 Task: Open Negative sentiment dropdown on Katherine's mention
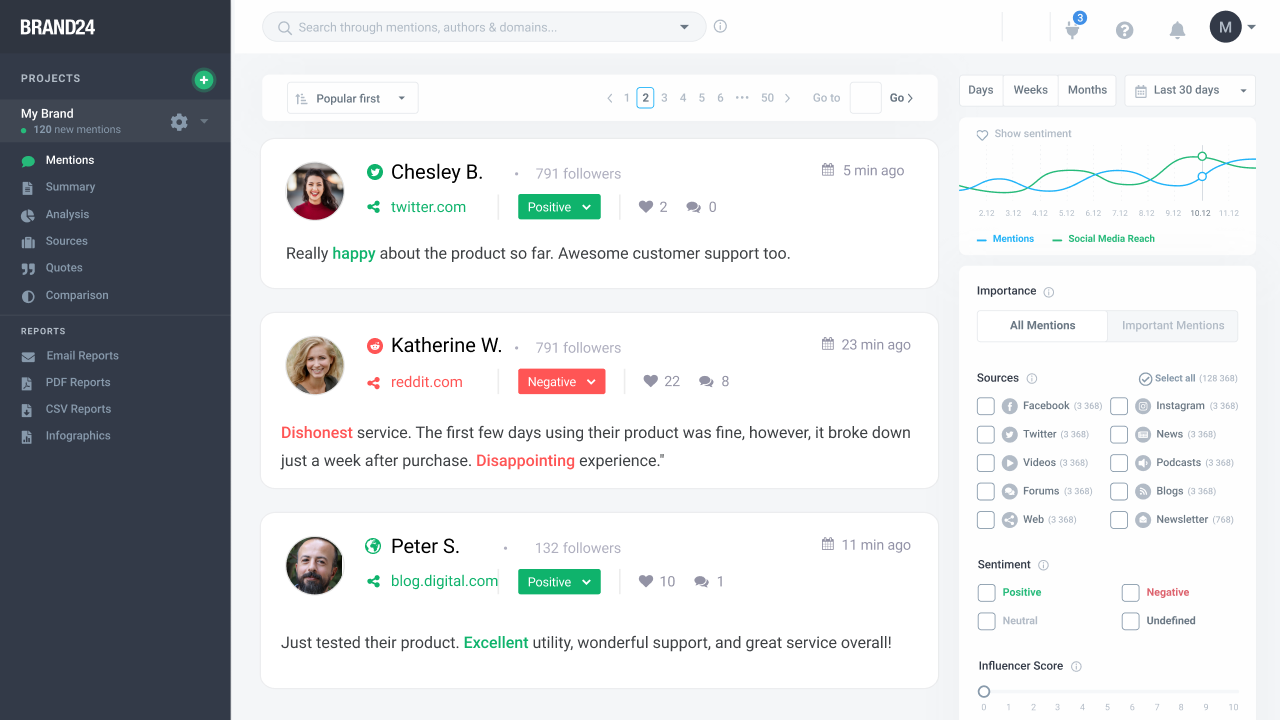pos(561,382)
